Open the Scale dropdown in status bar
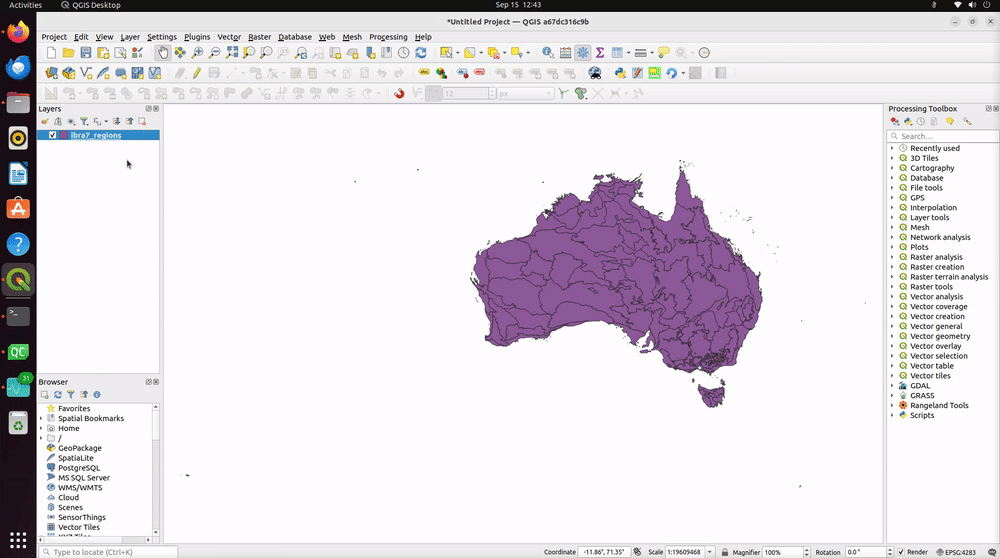Screen dimensions: 1000x558 pyautogui.click(x=711, y=552)
